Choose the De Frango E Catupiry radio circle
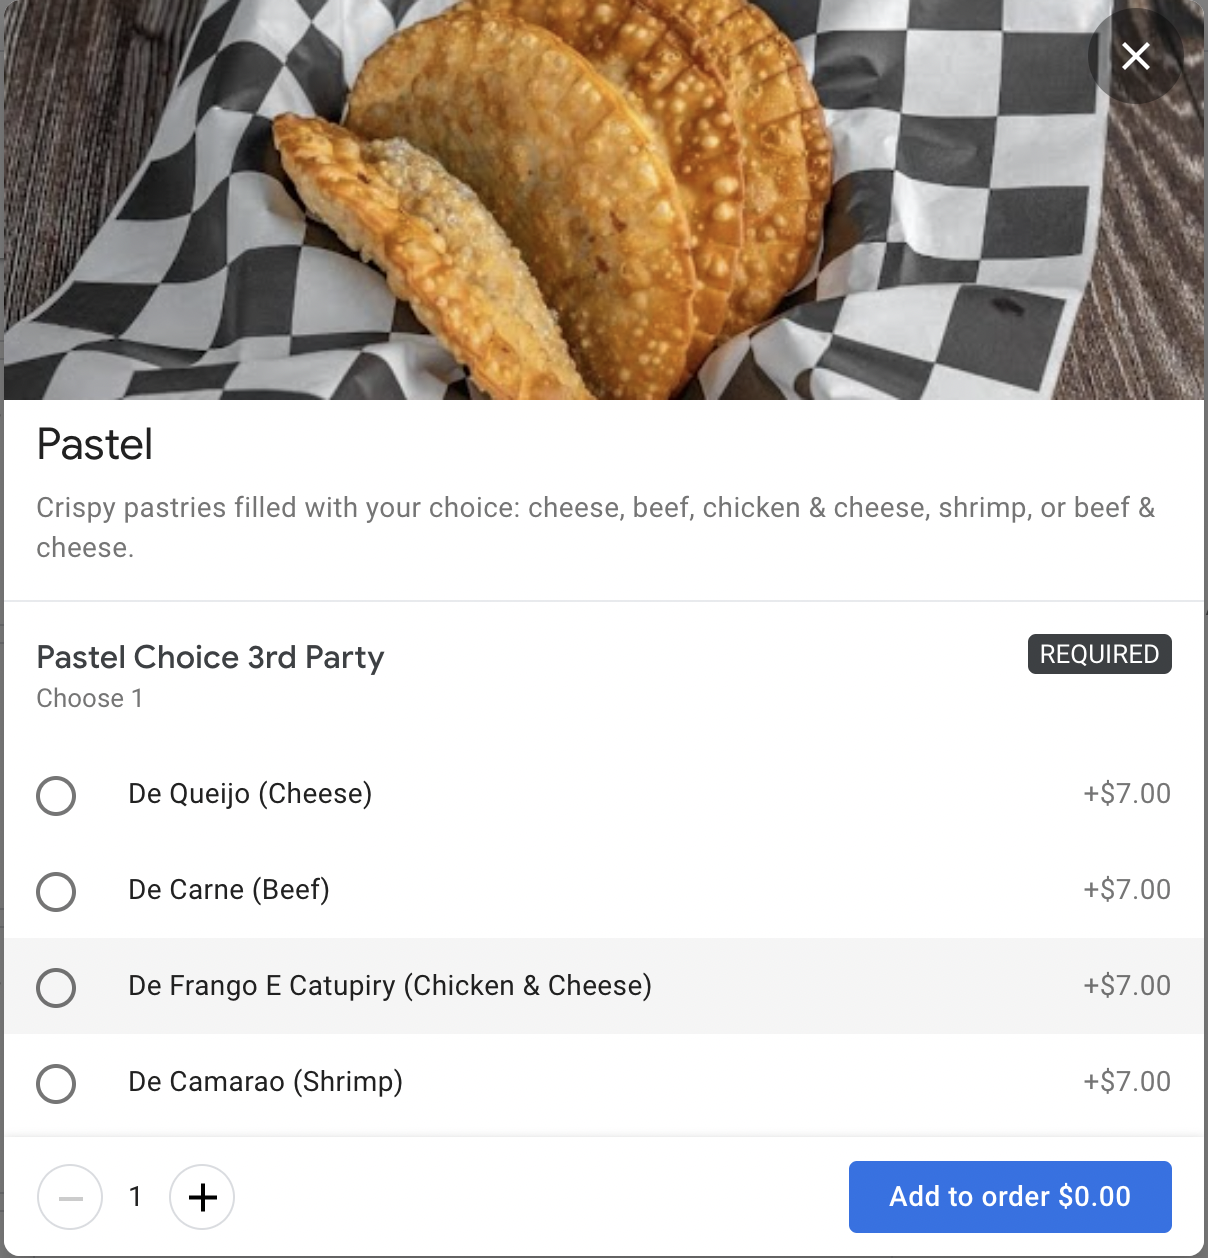The width and height of the screenshot is (1208, 1258). pos(56,988)
